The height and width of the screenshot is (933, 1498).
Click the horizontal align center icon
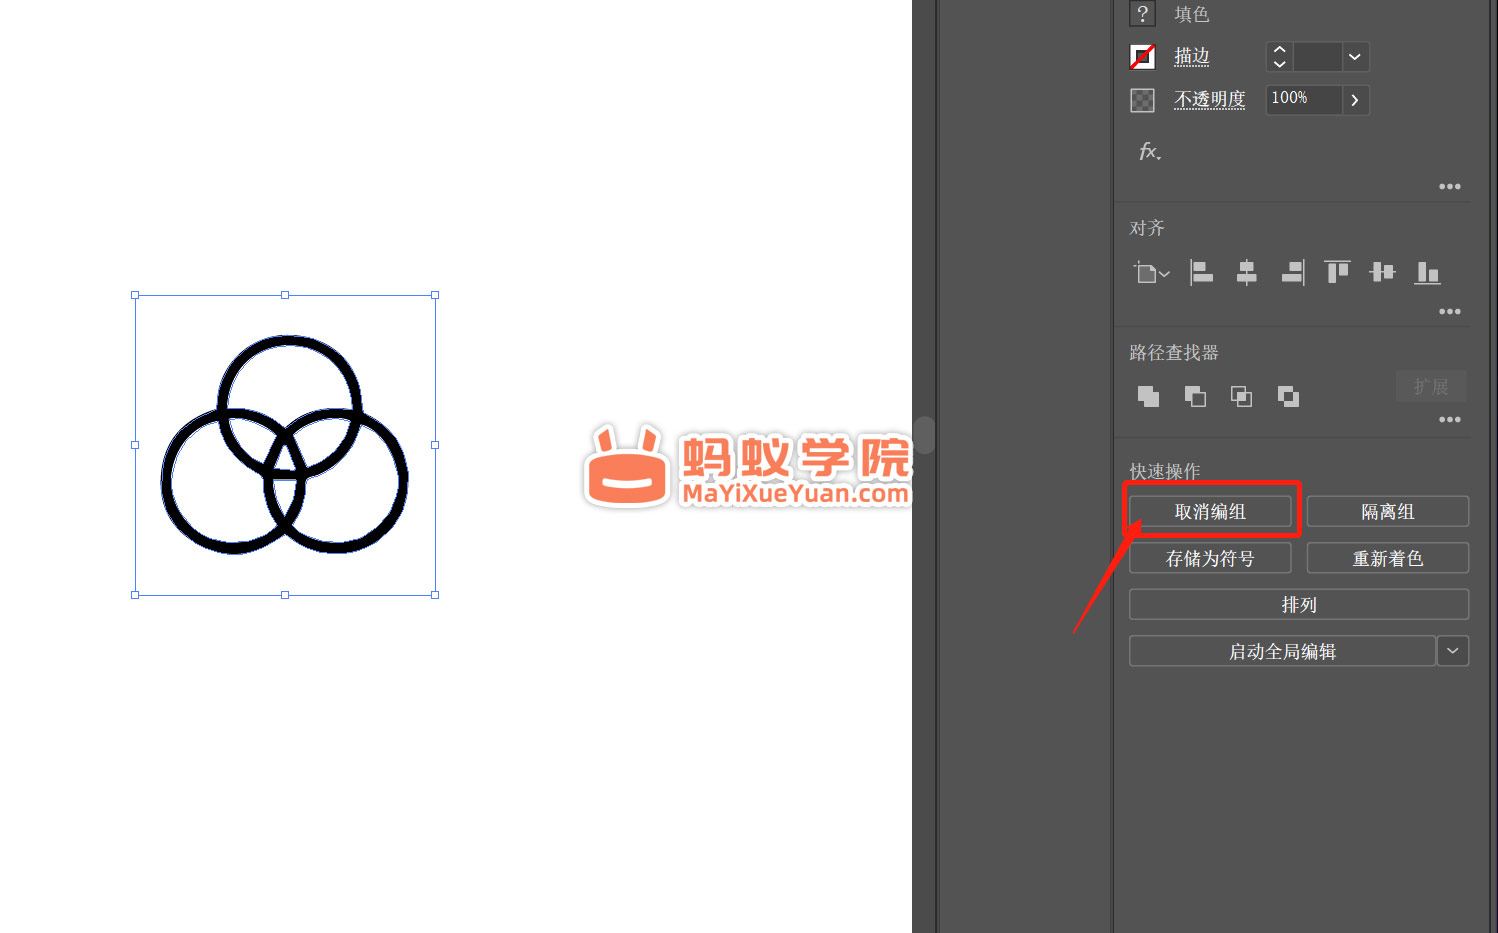[x=1246, y=272]
